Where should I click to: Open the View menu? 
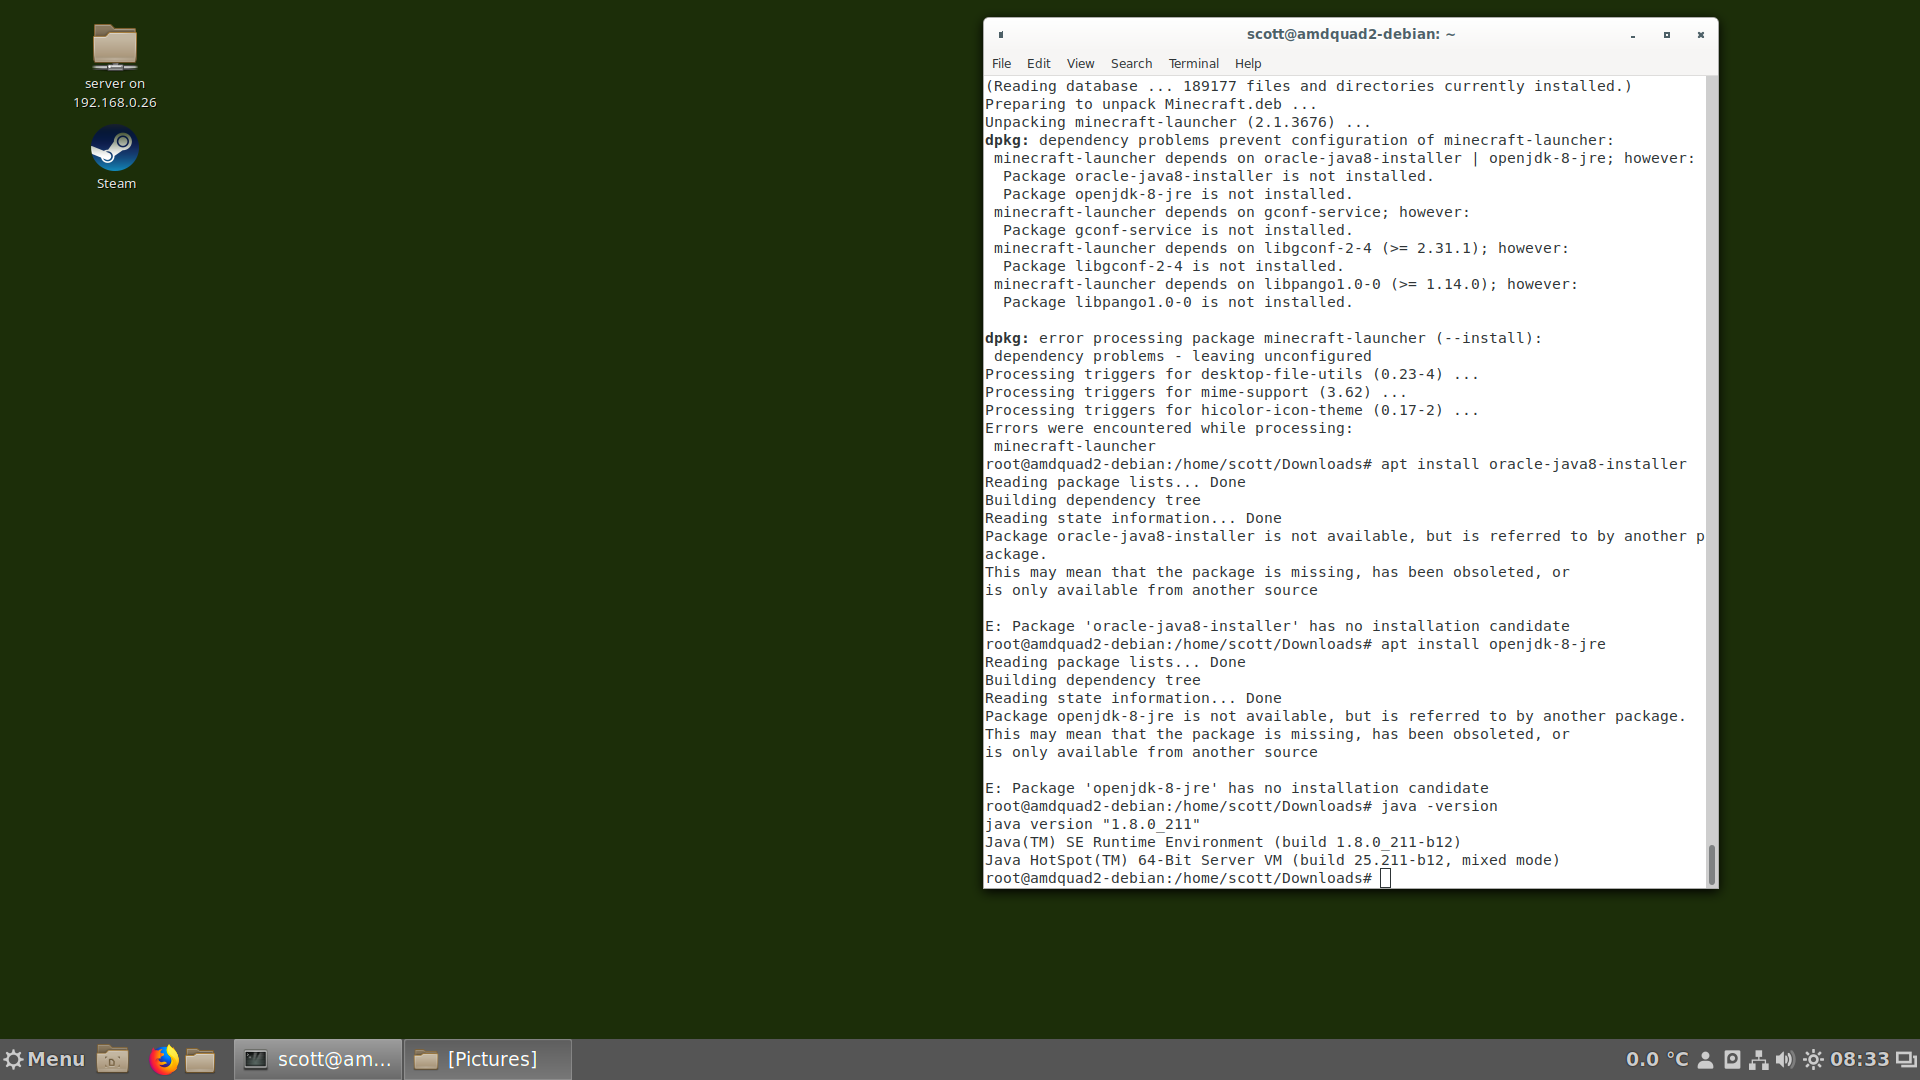coord(1080,63)
